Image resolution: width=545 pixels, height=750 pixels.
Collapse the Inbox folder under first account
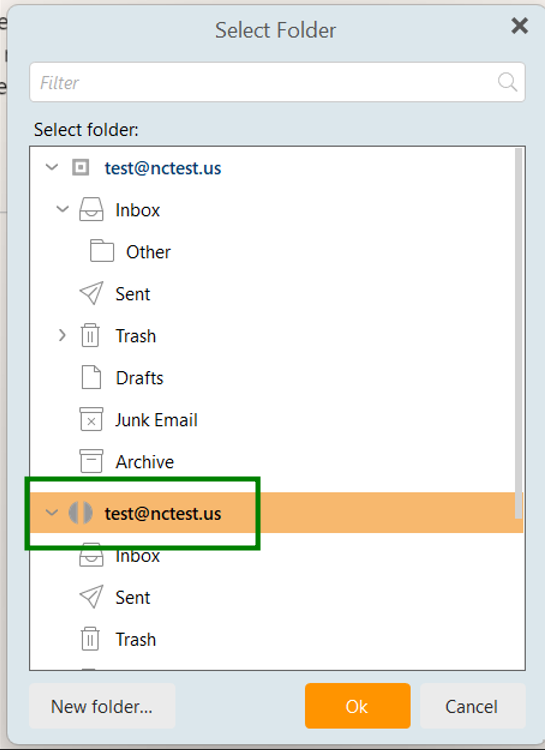[x=63, y=209]
